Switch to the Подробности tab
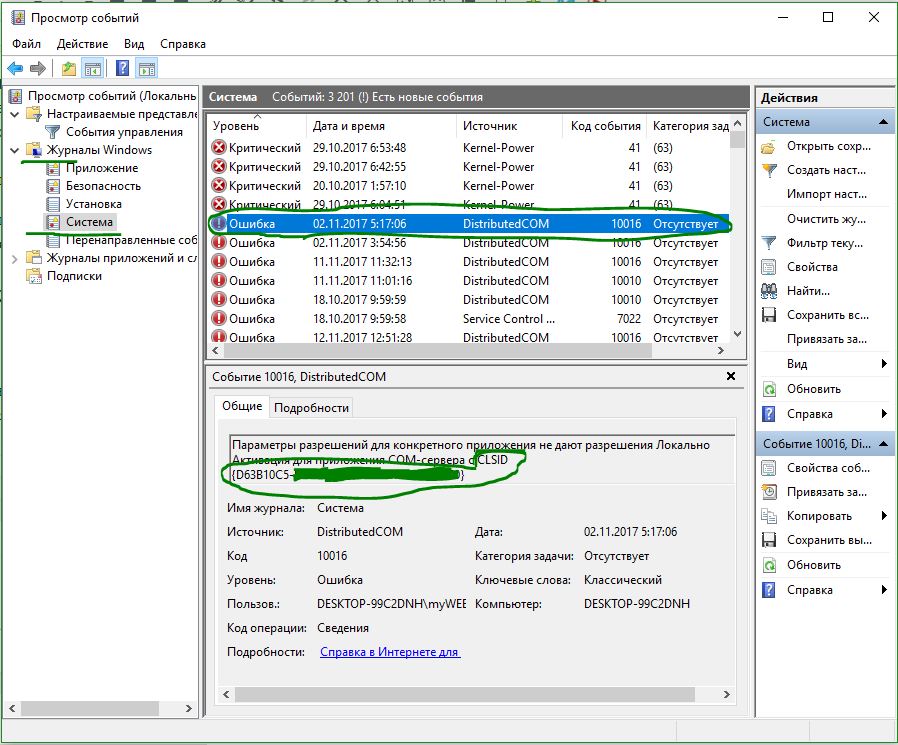The height and width of the screenshot is (745, 898). [312, 408]
